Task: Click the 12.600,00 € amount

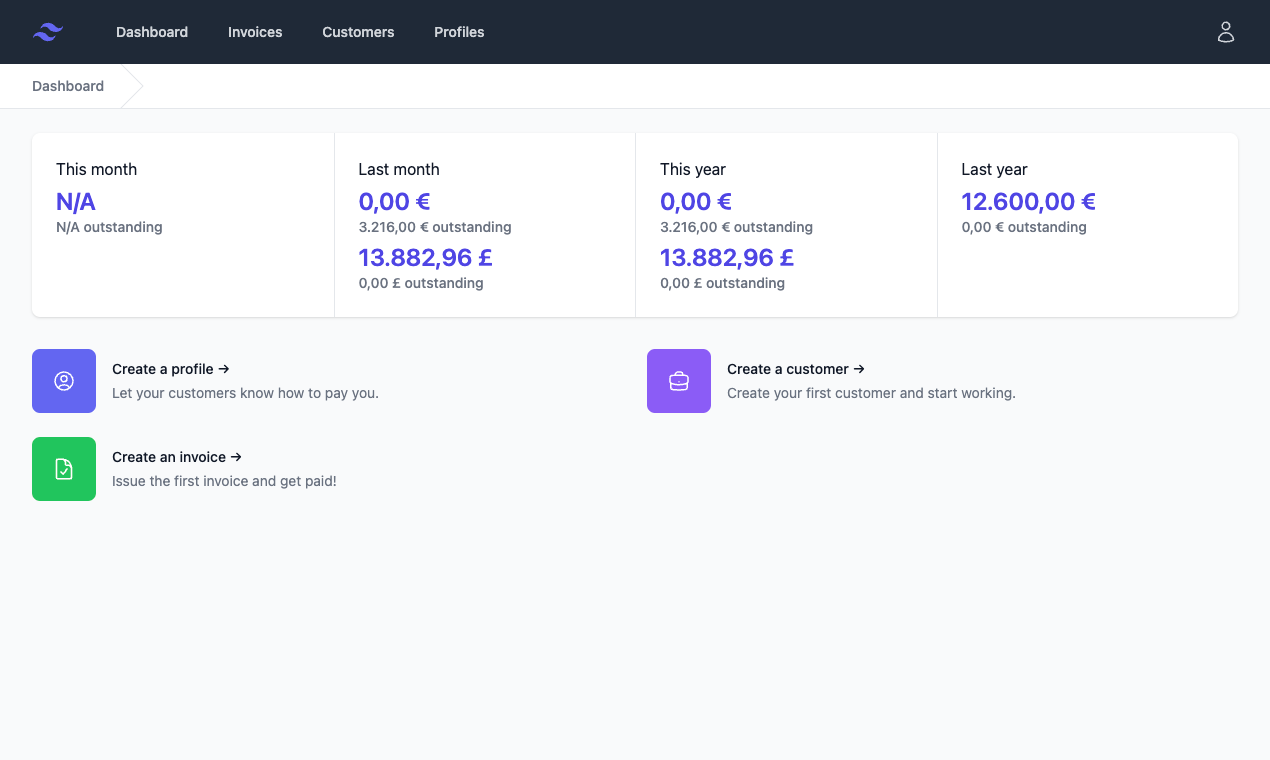Action: click(x=1028, y=202)
